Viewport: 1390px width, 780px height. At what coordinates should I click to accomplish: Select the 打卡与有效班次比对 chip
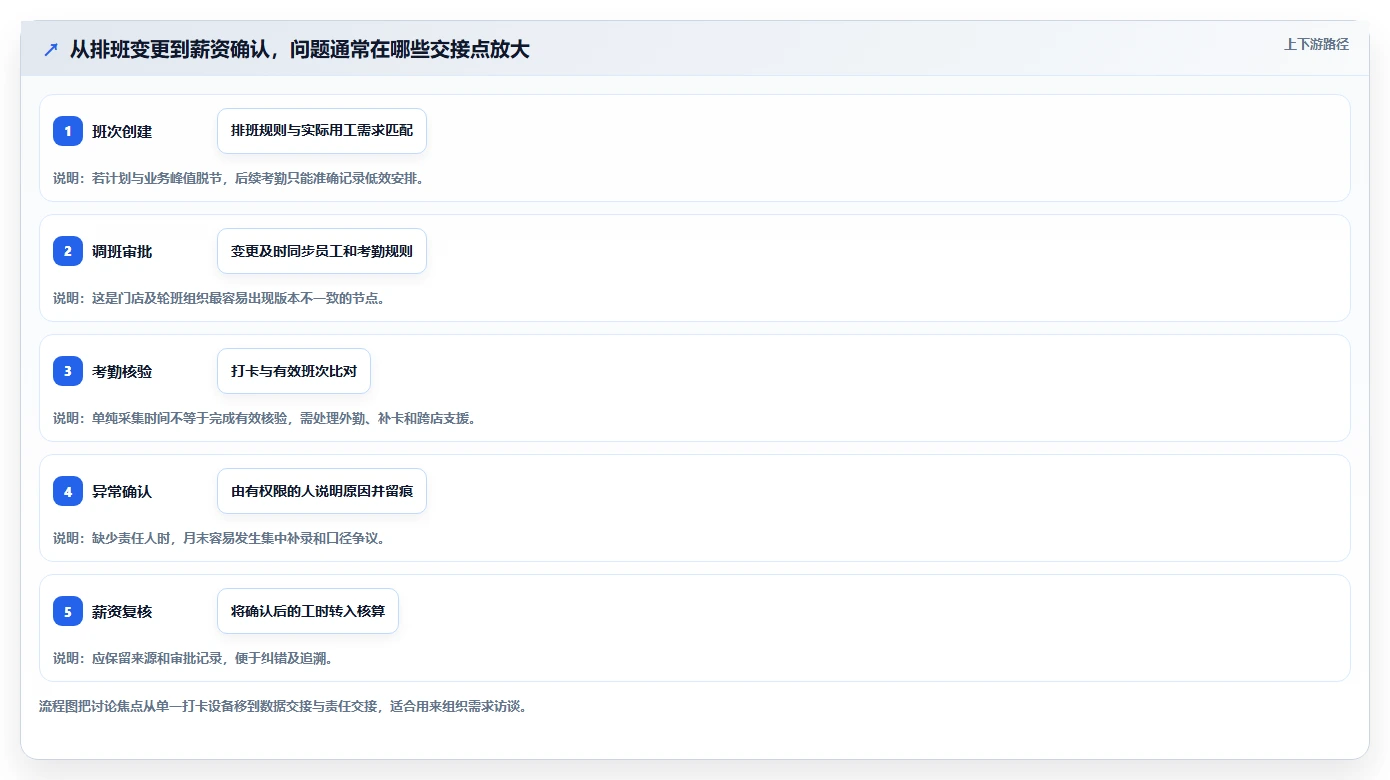(x=294, y=371)
